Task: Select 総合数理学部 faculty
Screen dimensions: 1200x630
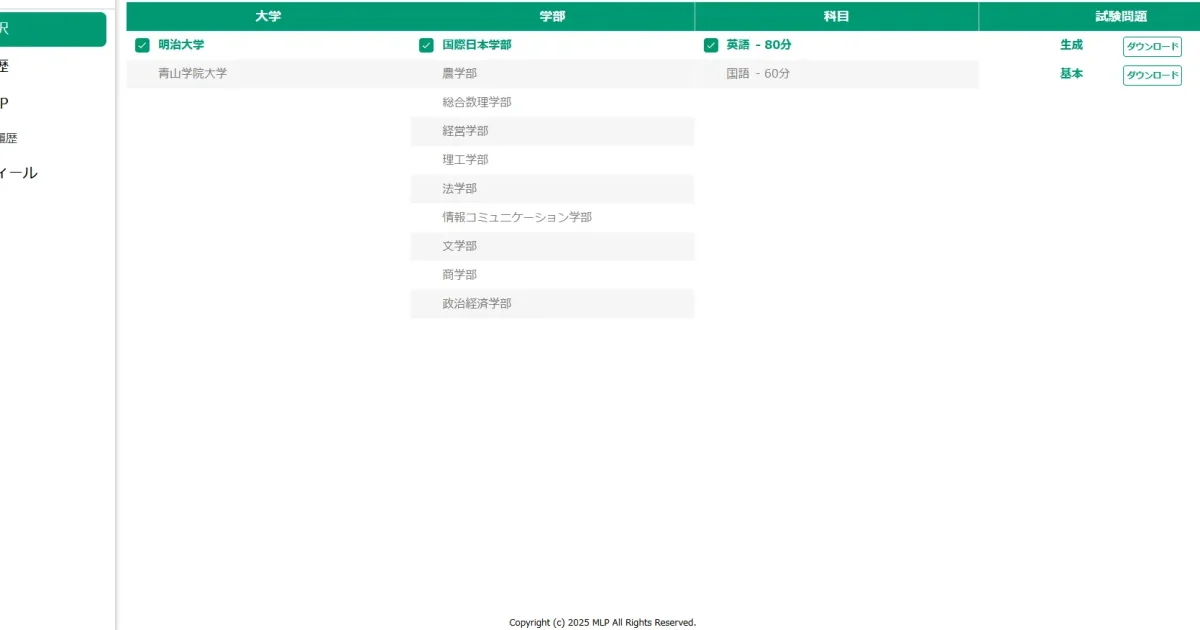Action: [x=475, y=102]
